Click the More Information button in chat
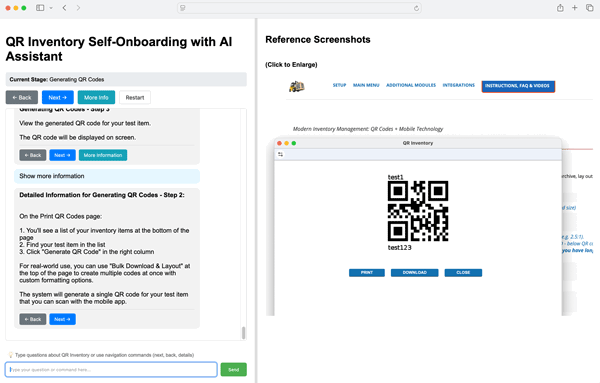Image resolution: width=600 pixels, height=383 pixels. pos(103,155)
